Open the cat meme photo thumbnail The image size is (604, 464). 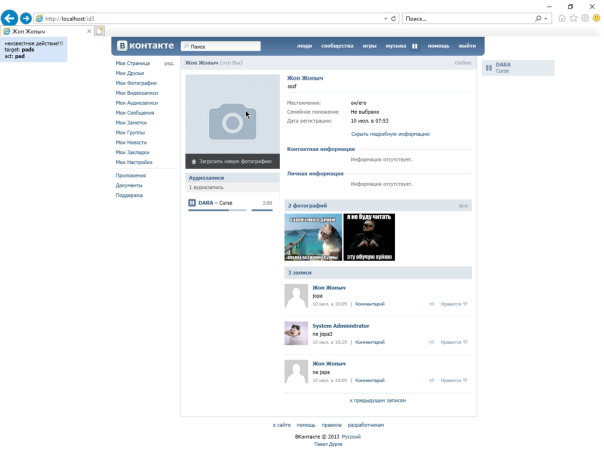(313, 237)
